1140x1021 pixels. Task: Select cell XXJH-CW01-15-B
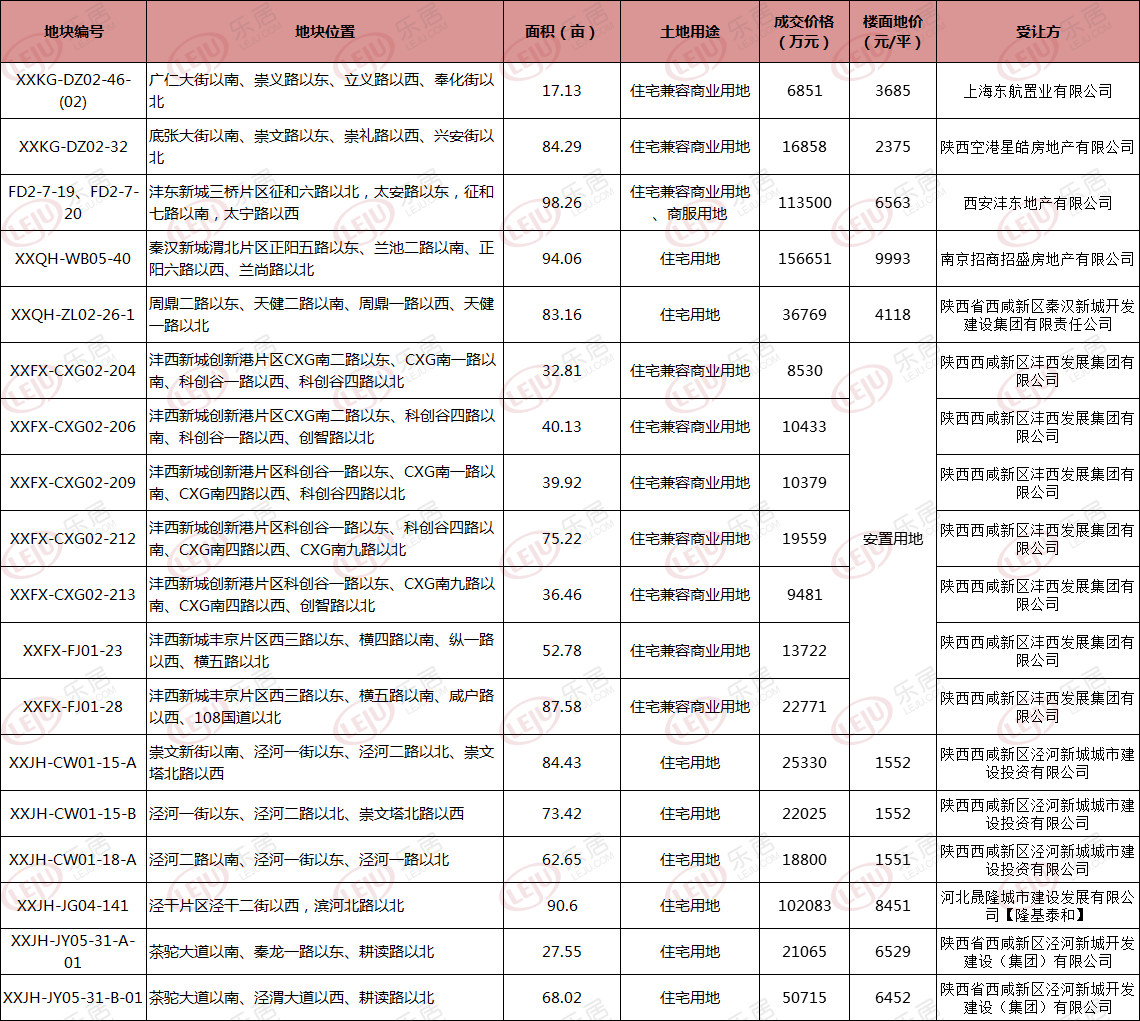(73, 814)
